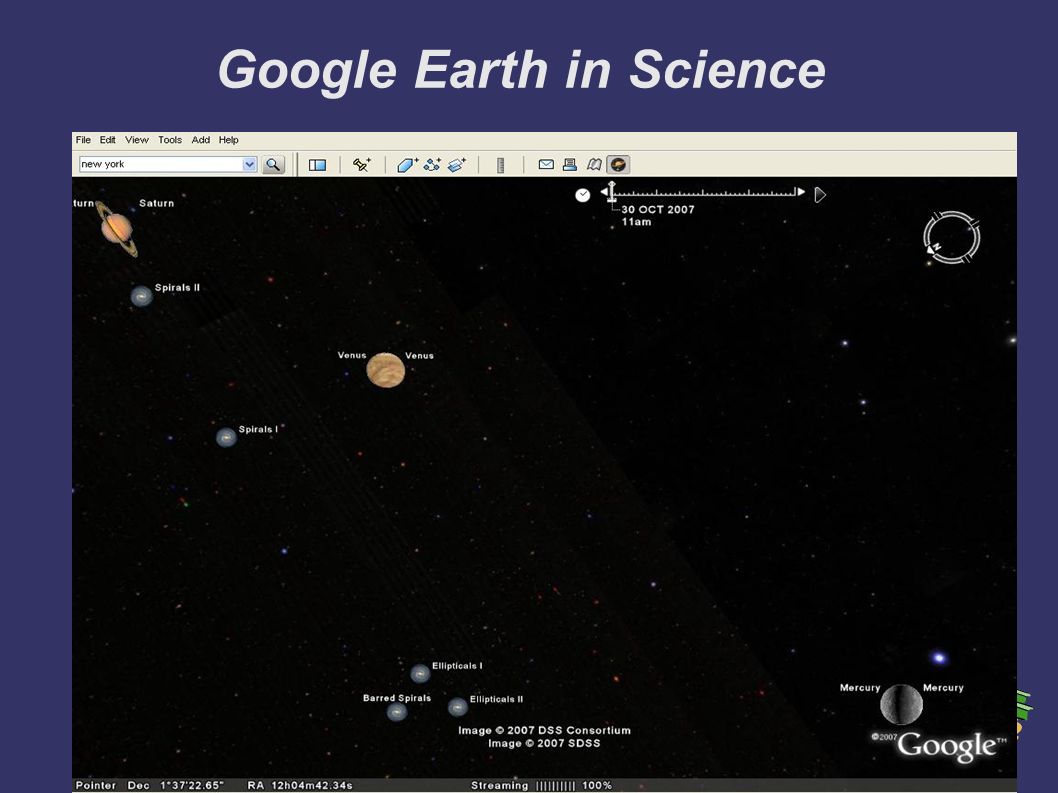Click the Ellipticals I galaxy placemark

(x=420, y=673)
